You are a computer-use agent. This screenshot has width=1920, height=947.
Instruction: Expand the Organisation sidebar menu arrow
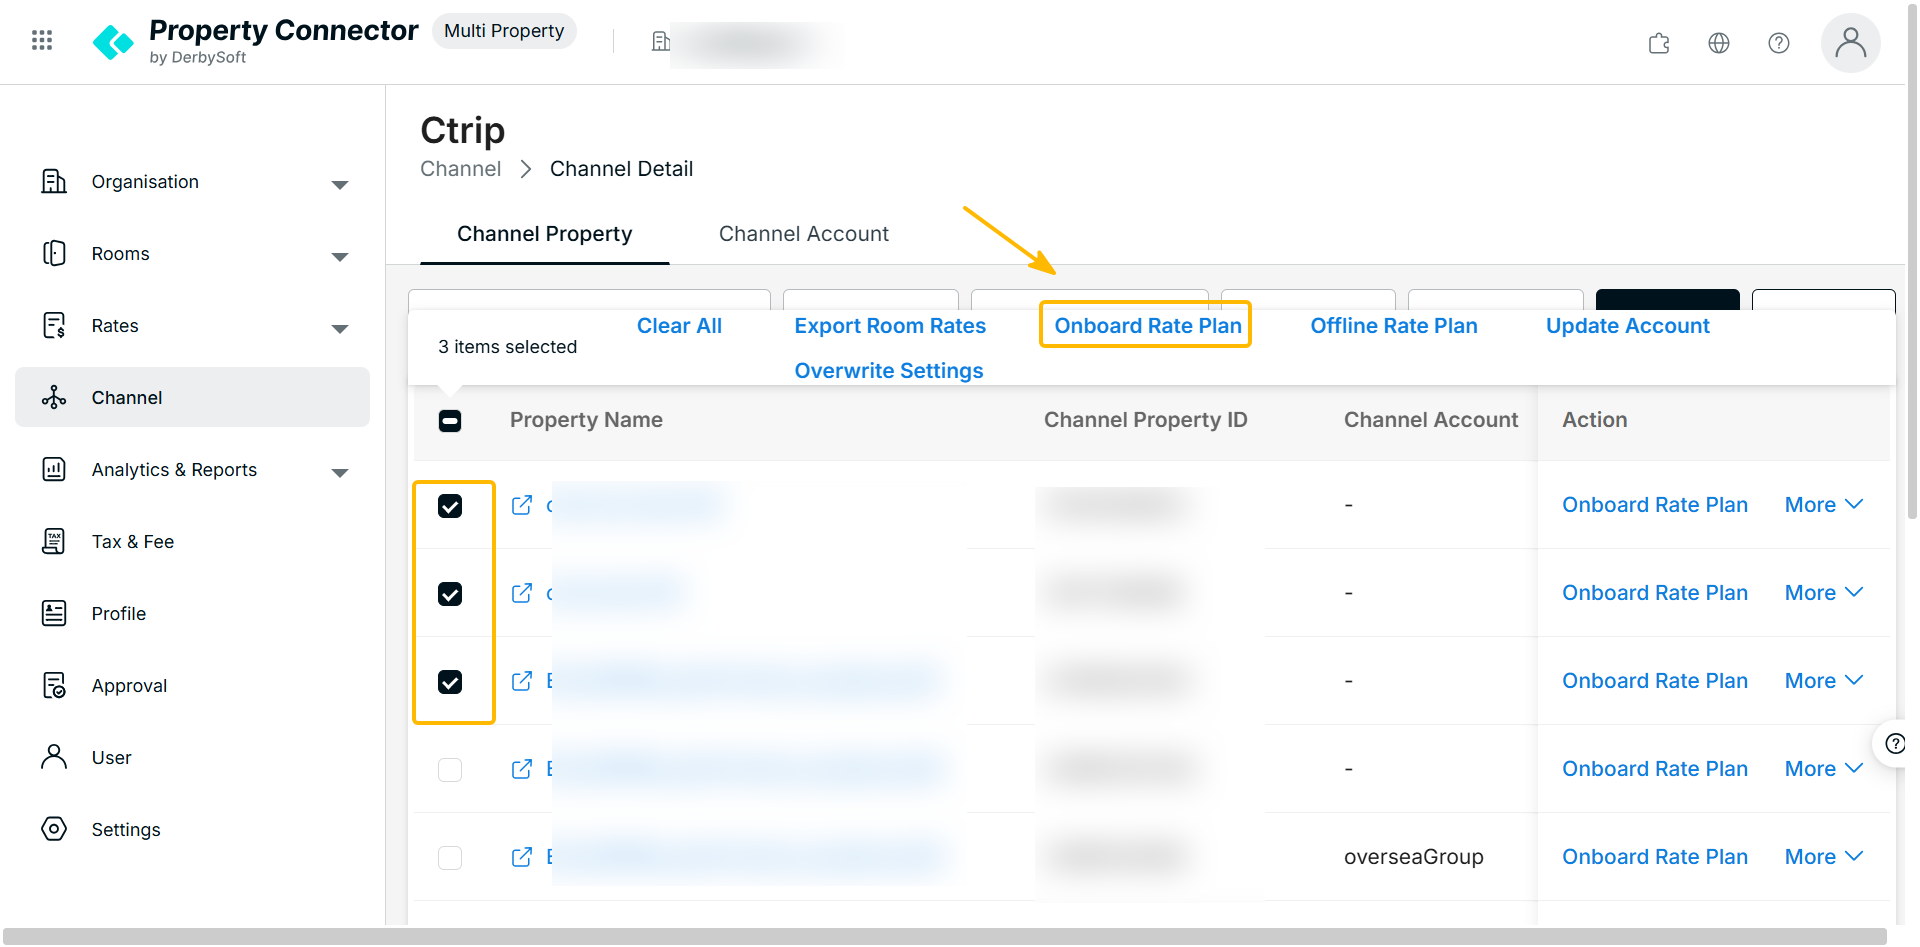click(340, 185)
